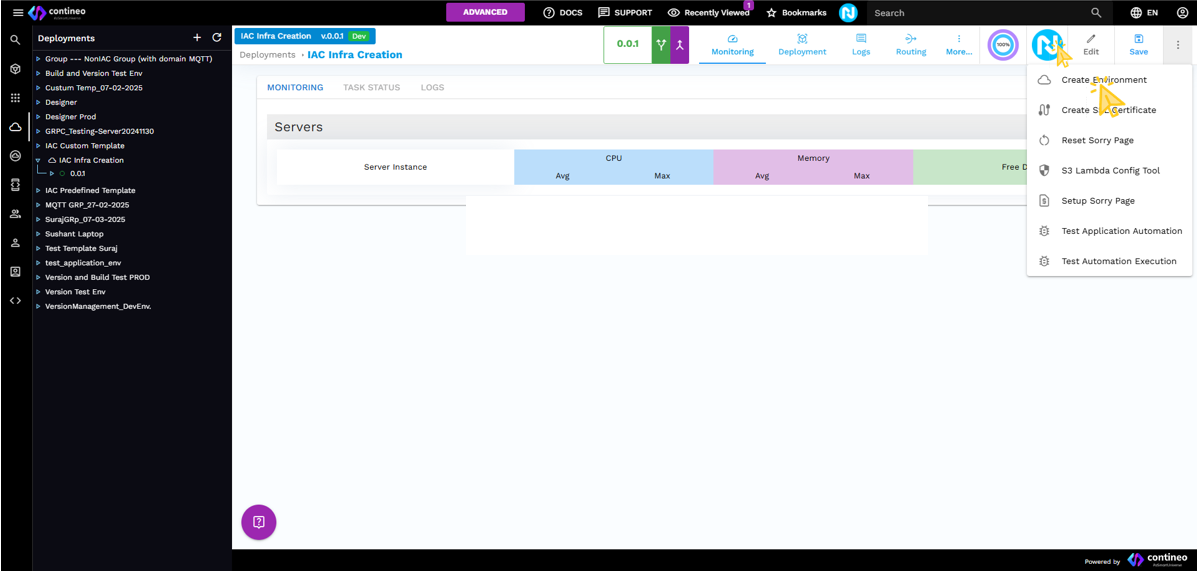Collapse the IAC Infra Creation node
The height and width of the screenshot is (571, 1197).
[38, 160]
